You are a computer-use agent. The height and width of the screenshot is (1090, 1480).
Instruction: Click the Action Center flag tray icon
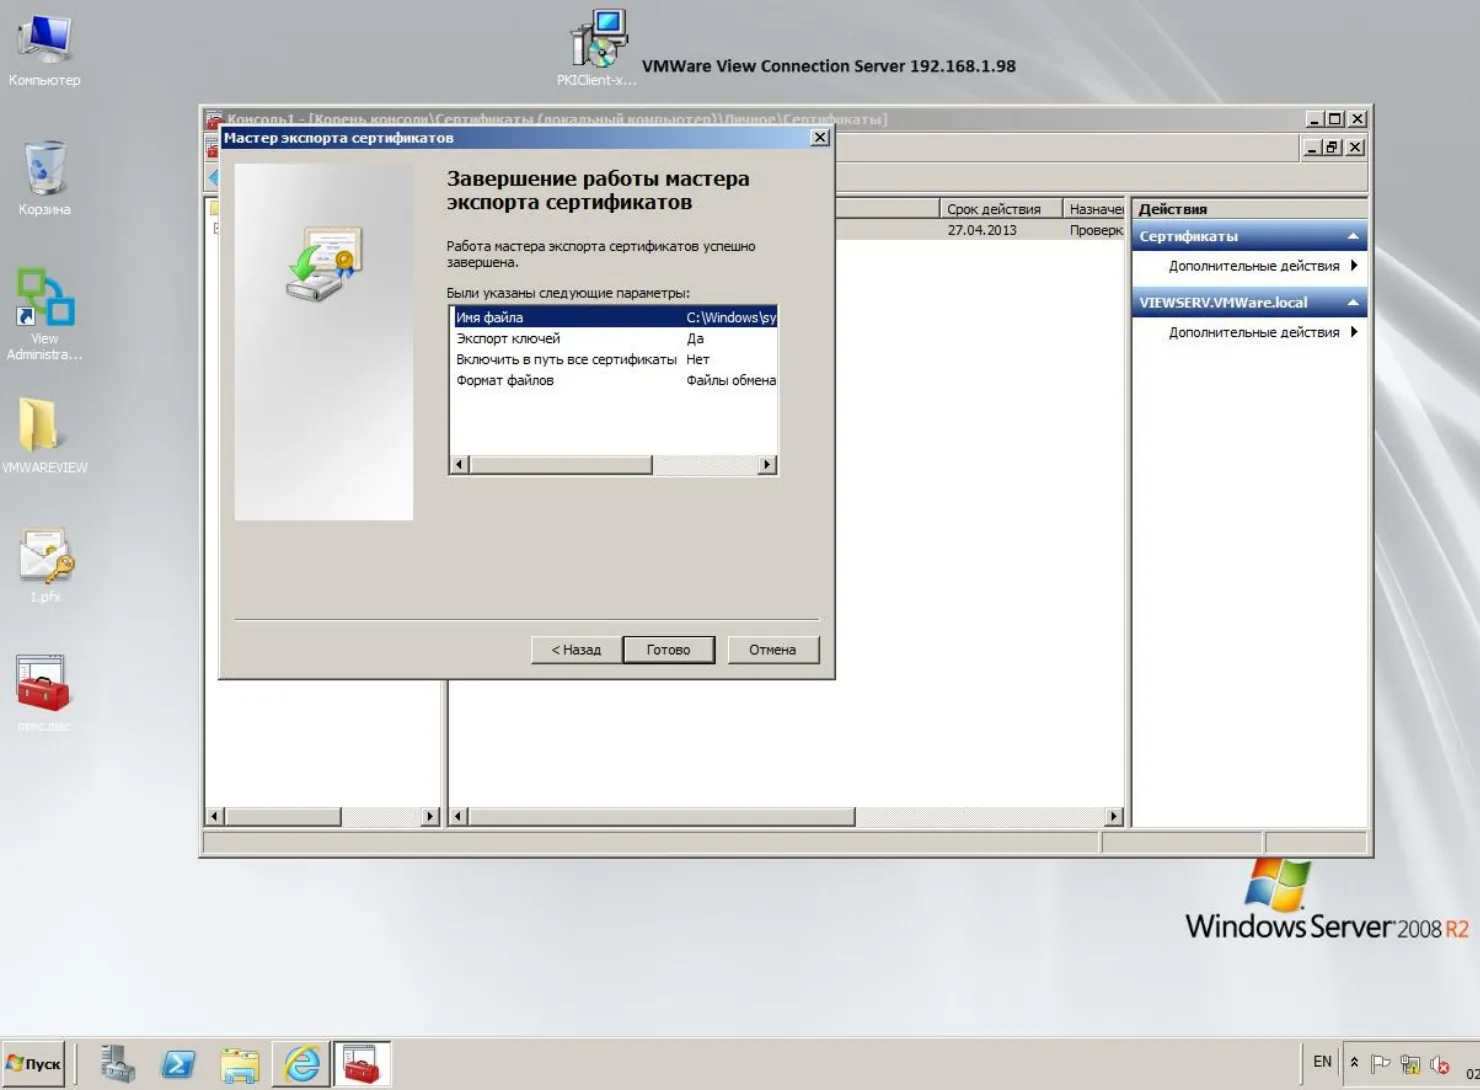pyautogui.click(x=1381, y=1064)
